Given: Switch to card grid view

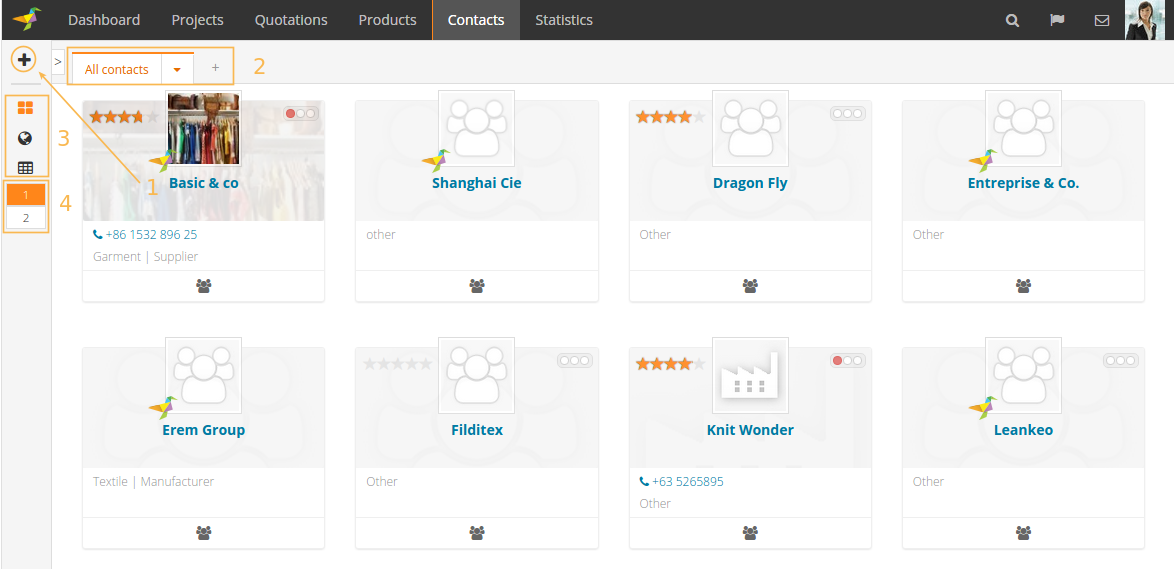Looking at the screenshot, I should tap(26, 108).
